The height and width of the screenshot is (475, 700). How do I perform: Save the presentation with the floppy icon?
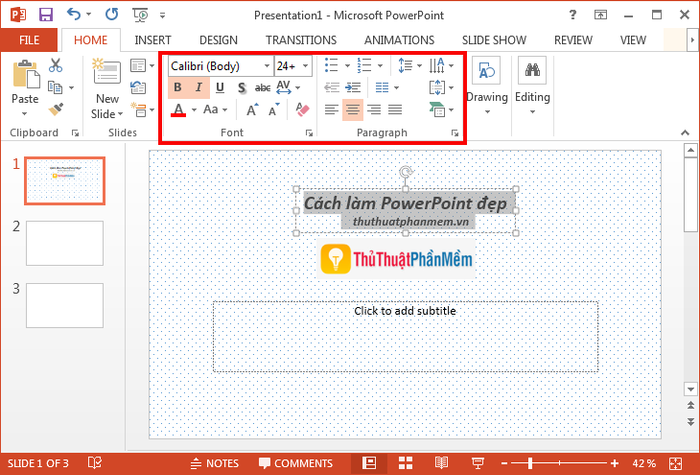pos(46,15)
